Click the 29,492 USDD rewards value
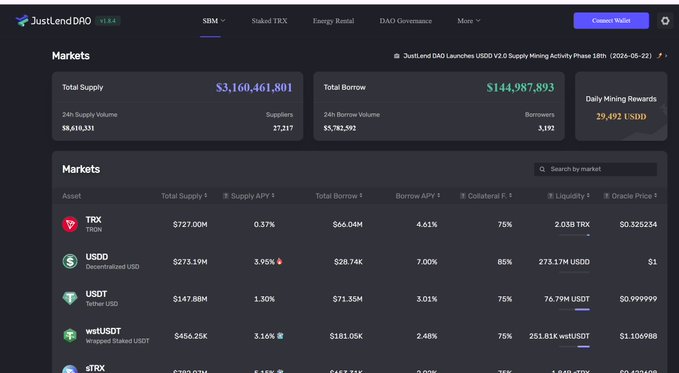This screenshot has width=679, height=373. (x=621, y=117)
